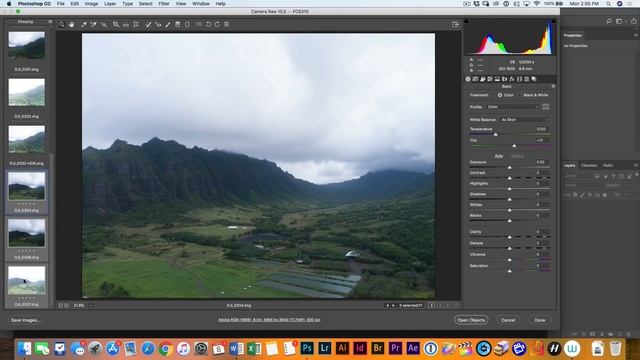
Task: Open the Filmstrip options menu
Action: coord(50,22)
